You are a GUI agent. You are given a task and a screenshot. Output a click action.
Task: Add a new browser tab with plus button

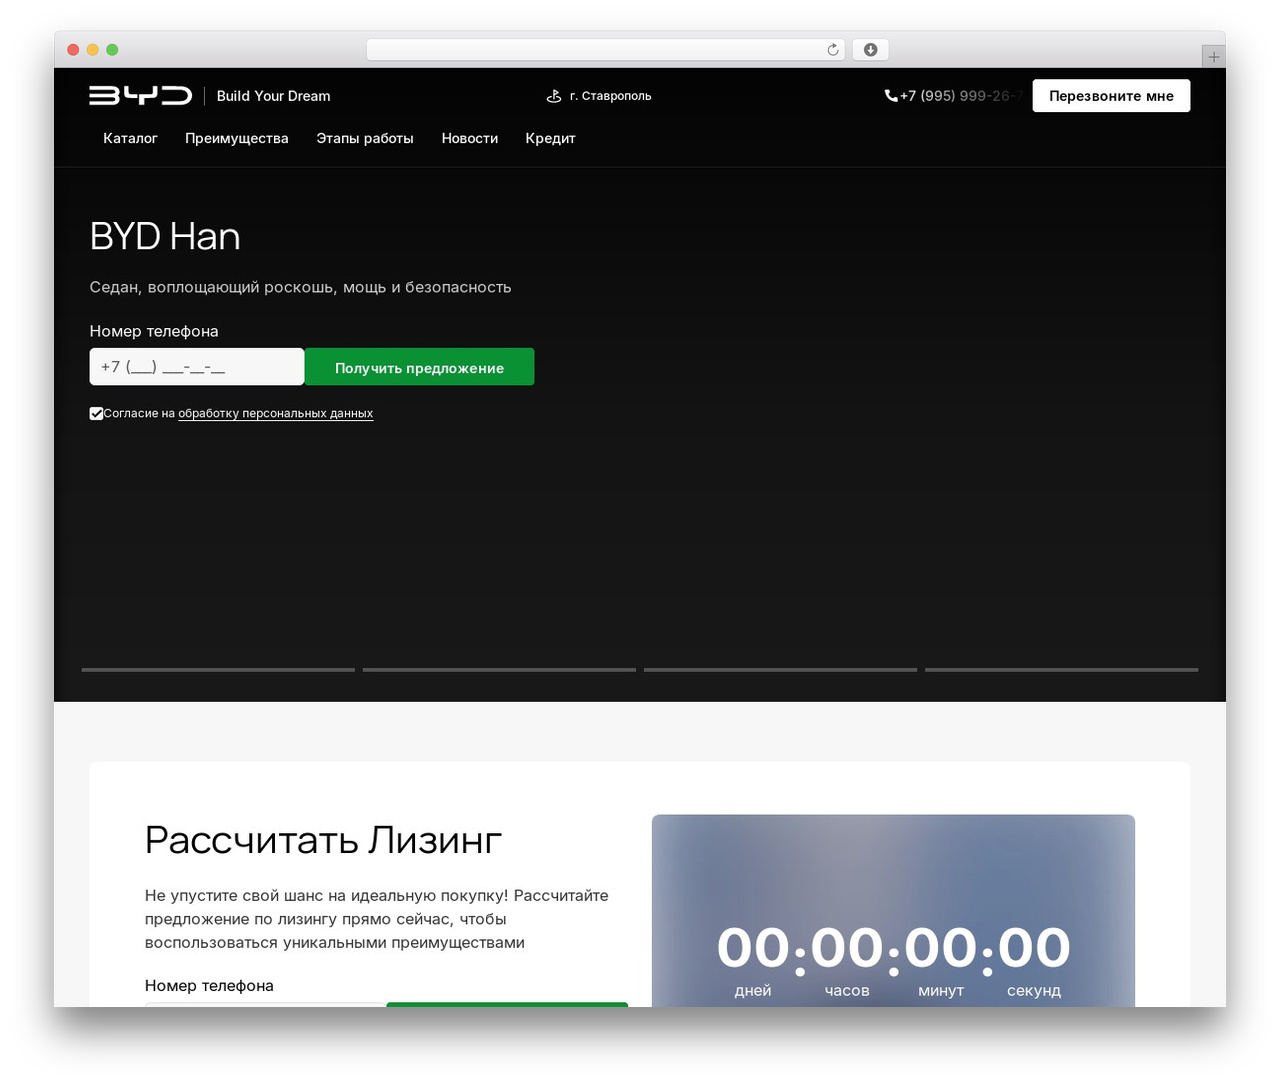(x=1214, y=57)
